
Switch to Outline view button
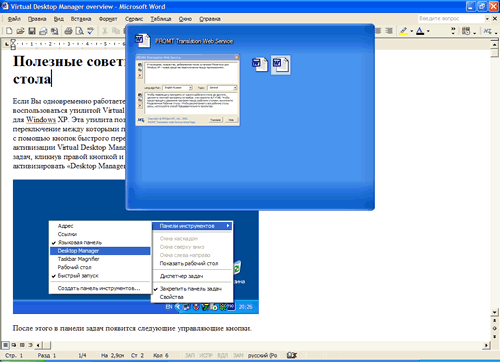tap(30, 345)
